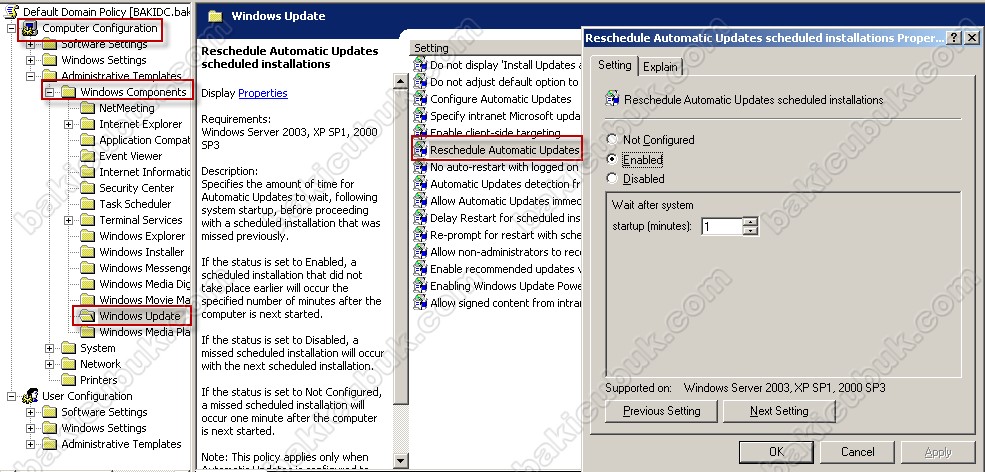Click the greyed-out Apply button

click(x=938, y=452)
